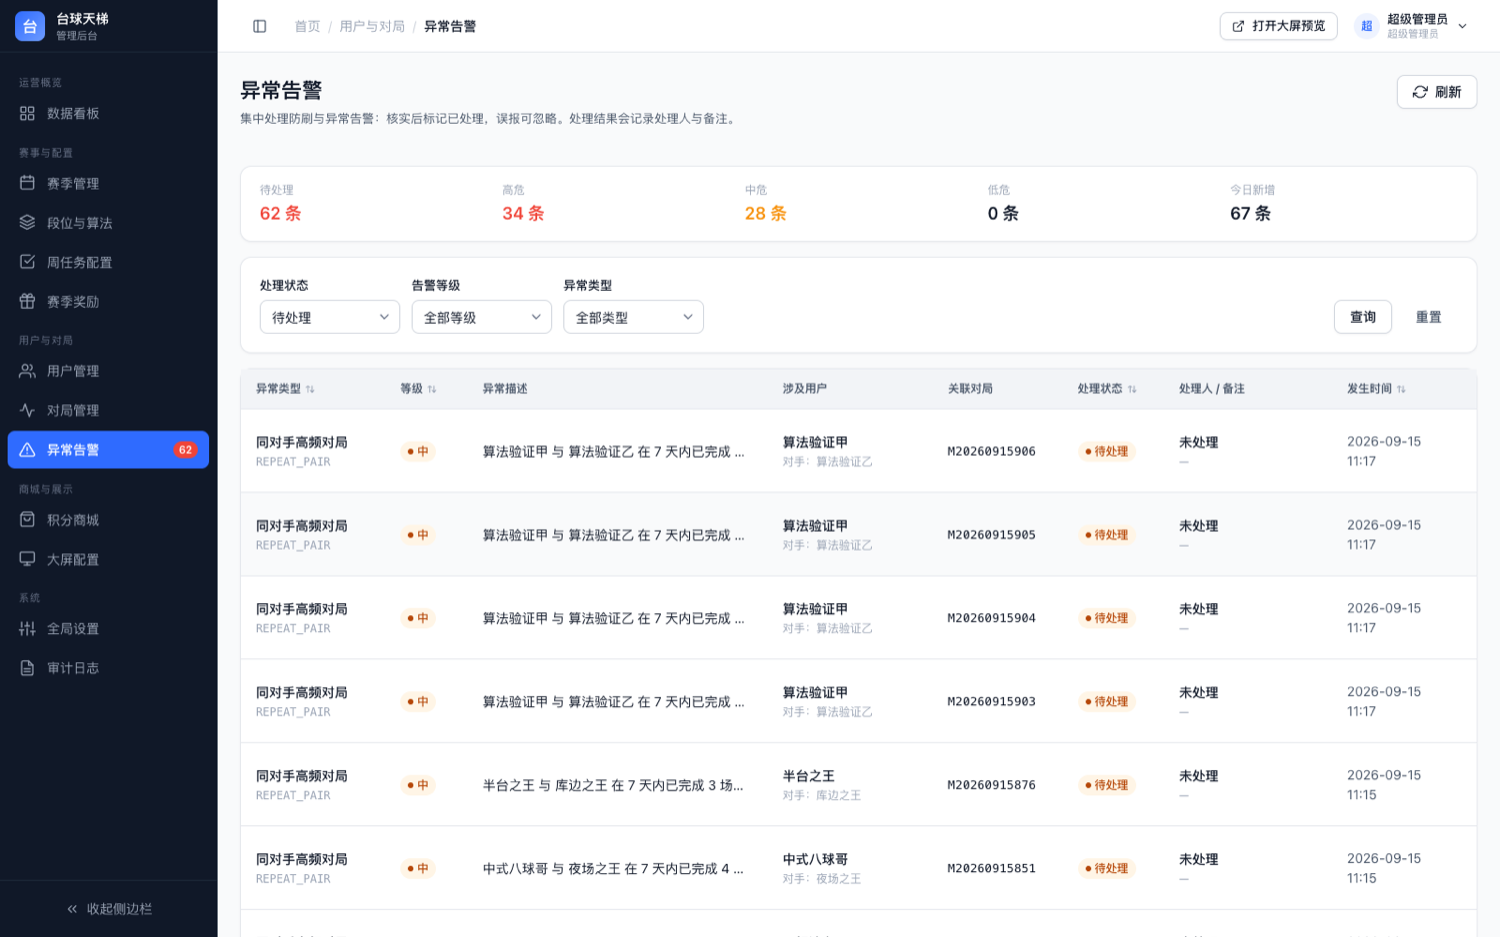
Task: Click match ID M20260915906
Action: pos(991,451)
